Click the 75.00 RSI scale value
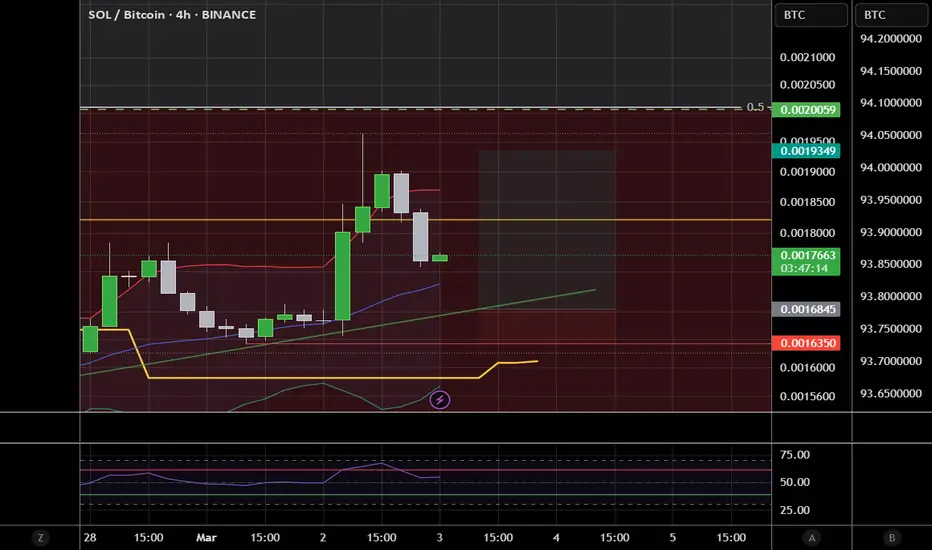The height and width of the screenshot is (550, 932). point(795,455)
